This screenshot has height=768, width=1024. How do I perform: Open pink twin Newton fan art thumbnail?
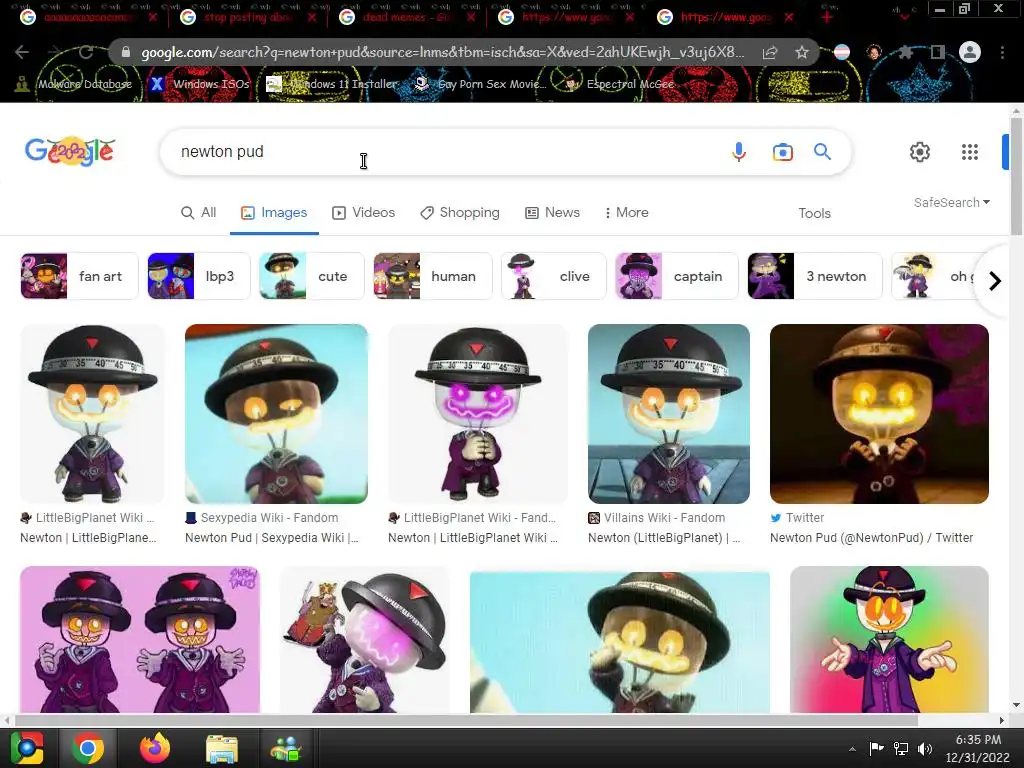click(140, 639)
